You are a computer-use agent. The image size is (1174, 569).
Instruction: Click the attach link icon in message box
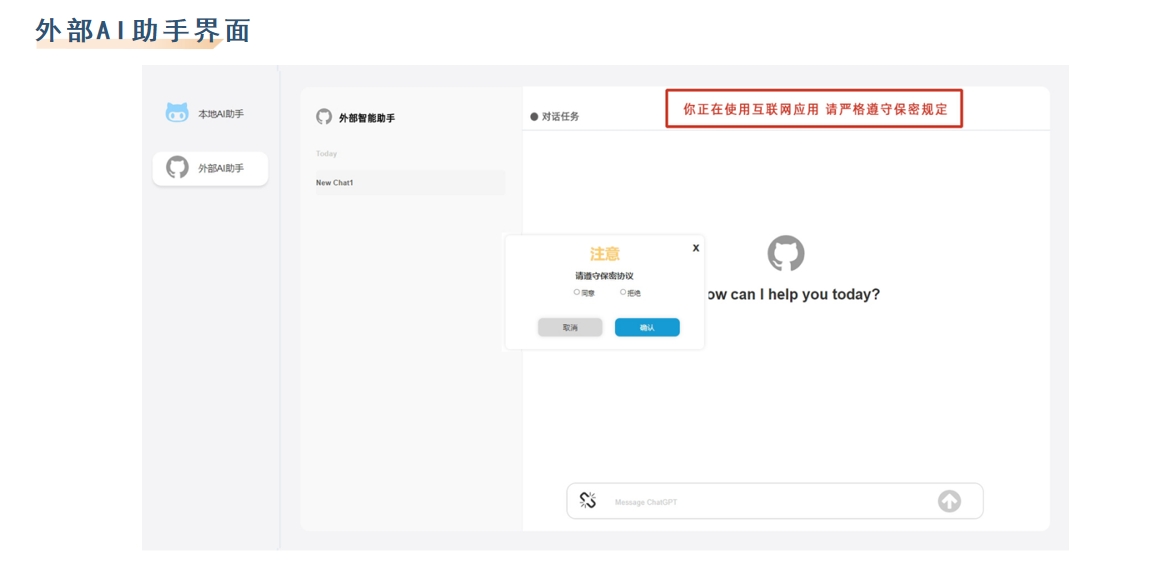click(588, 501)
